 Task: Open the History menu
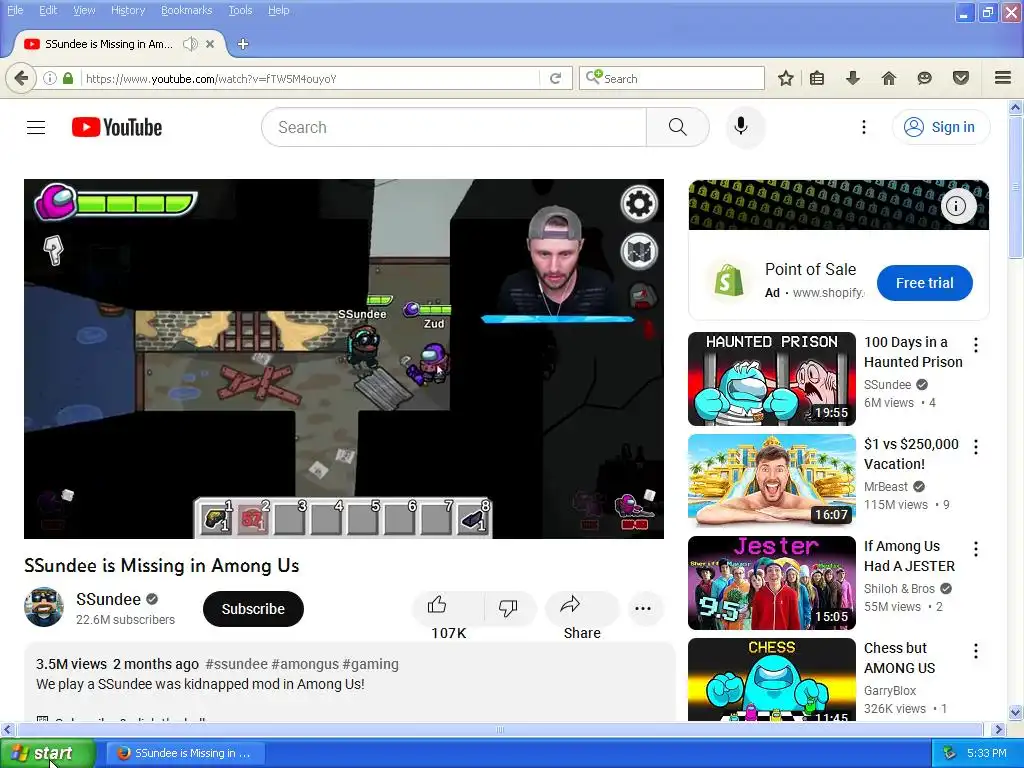click(128, 10)
